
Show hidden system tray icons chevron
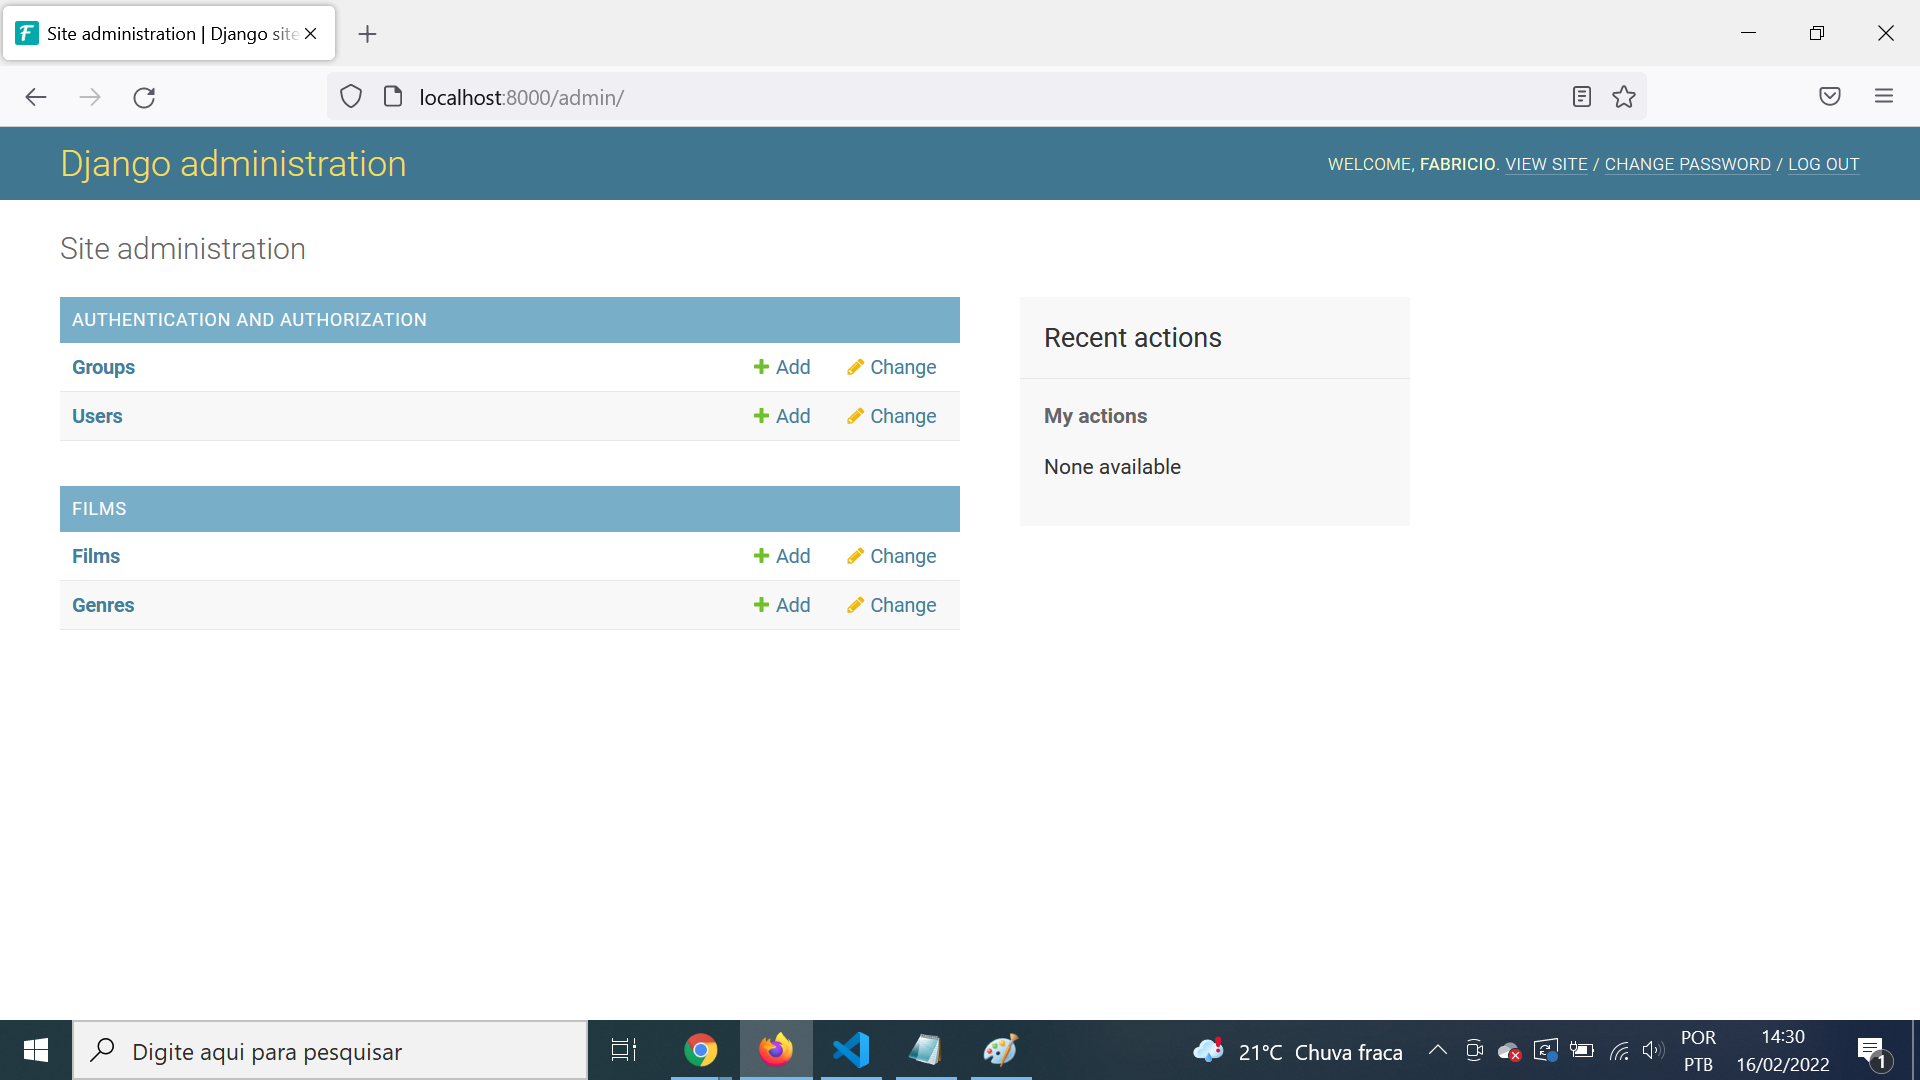1437,1050
